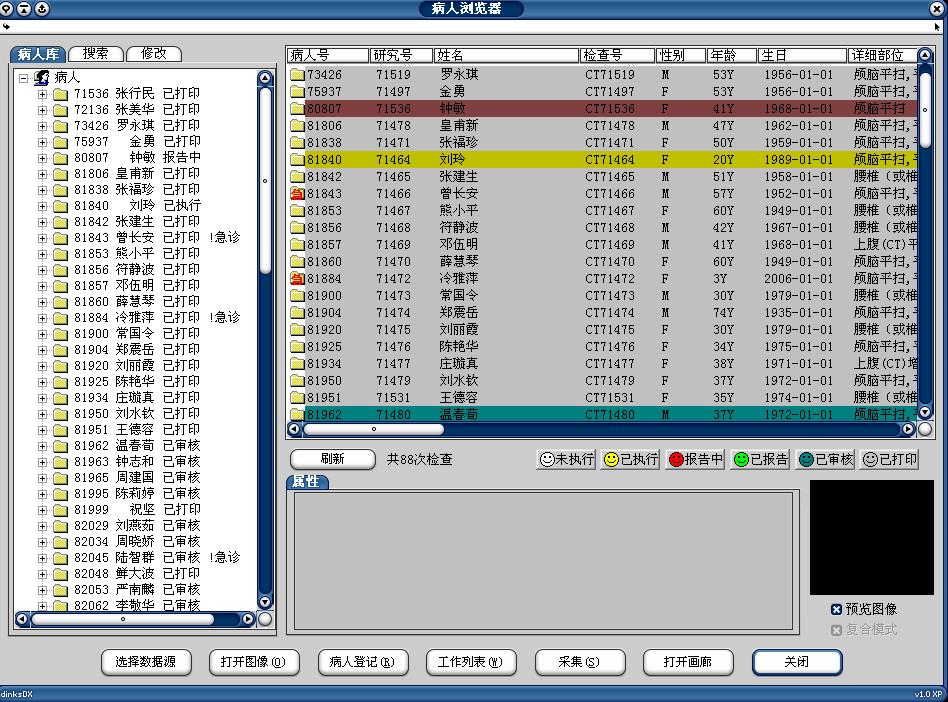
Task: Click folder icon of row 81925 陈艳华 in table
Action: (297, 347)
